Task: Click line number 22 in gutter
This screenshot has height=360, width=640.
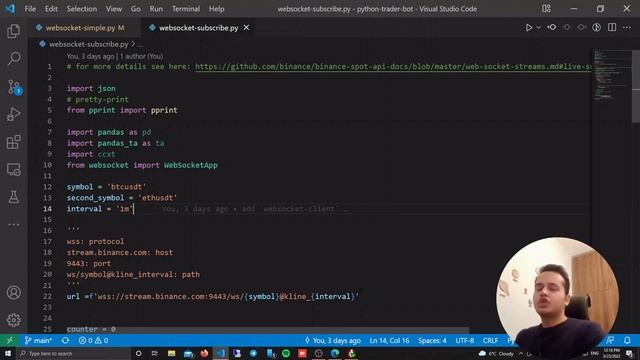Action: click(47, 296)
